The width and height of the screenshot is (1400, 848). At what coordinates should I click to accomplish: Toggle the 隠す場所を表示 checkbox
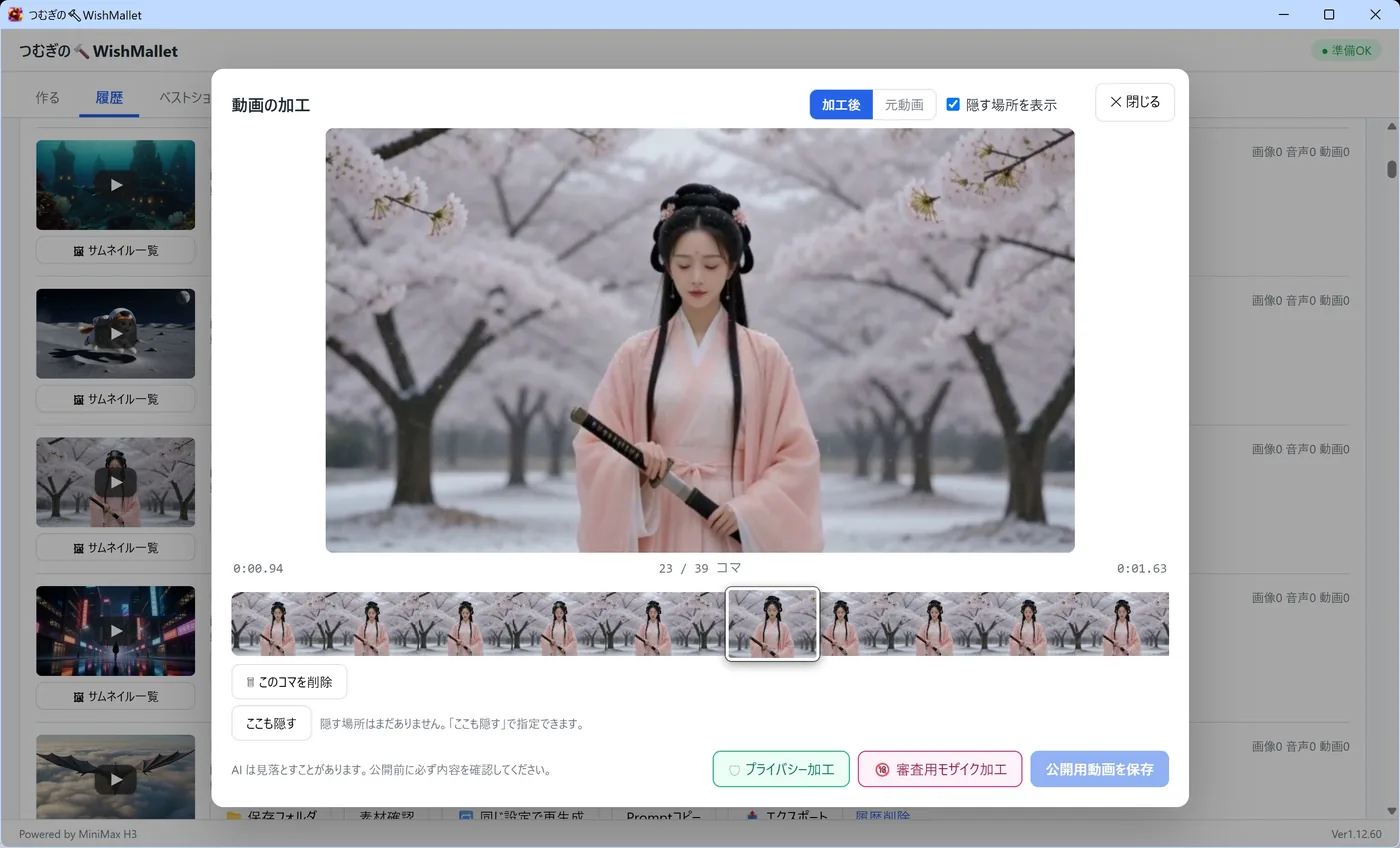tap(953, 104)
